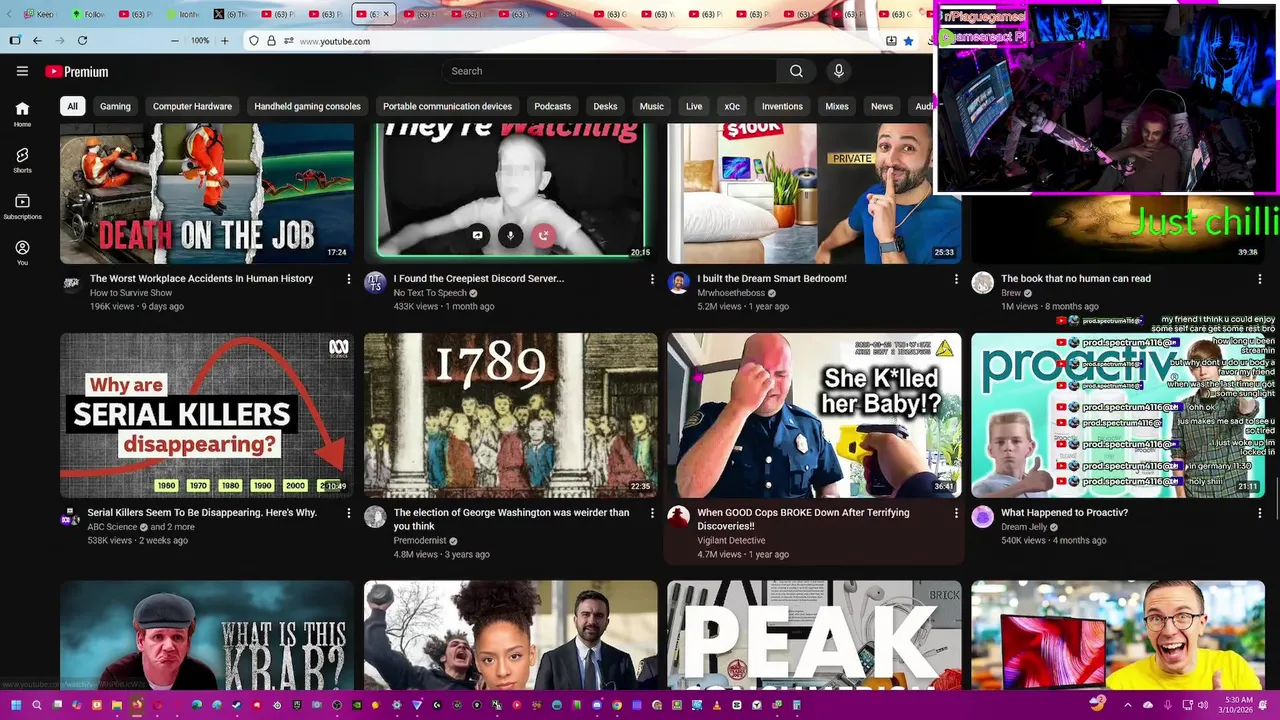Select the Inventions filter chip

click(782, 106)
